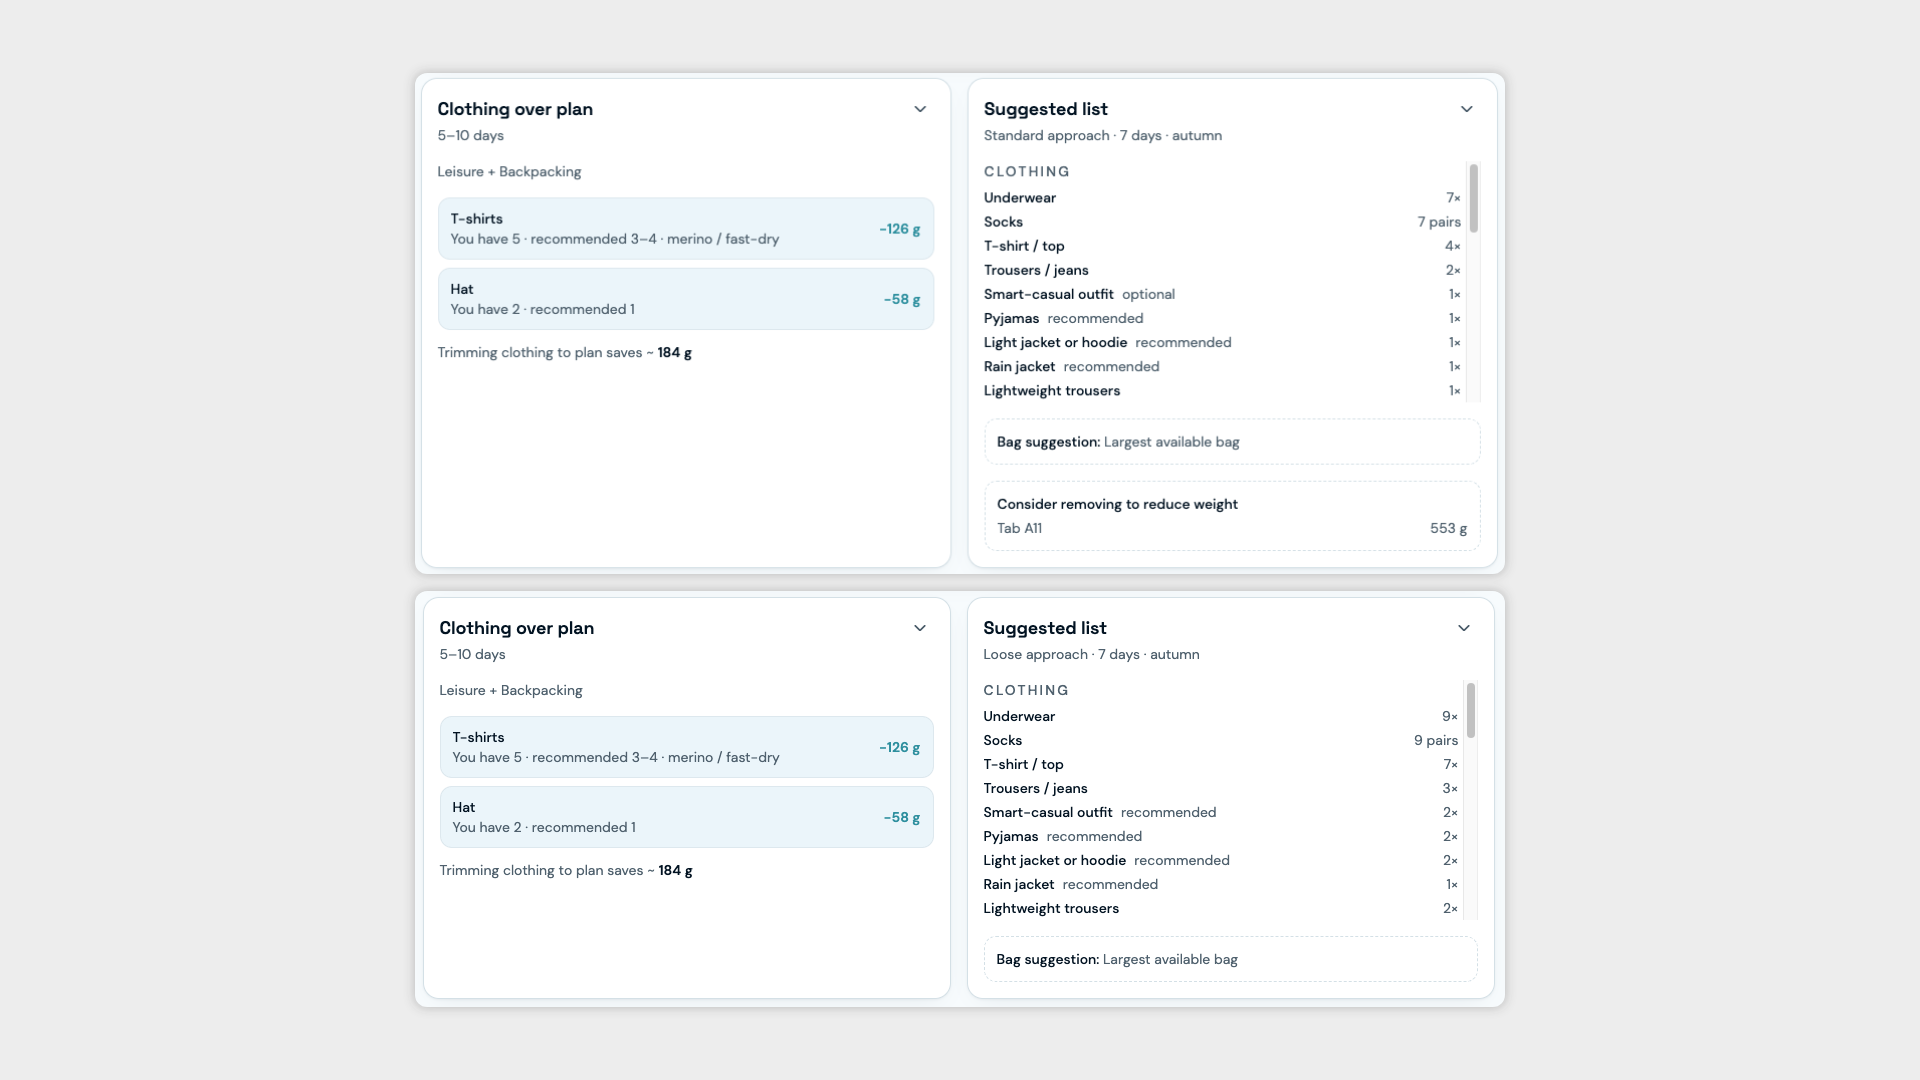This screenshot has height=1080, width=1920.
Task: Click the Consider removing to reduce weight label
Action: pos(1117,504)
